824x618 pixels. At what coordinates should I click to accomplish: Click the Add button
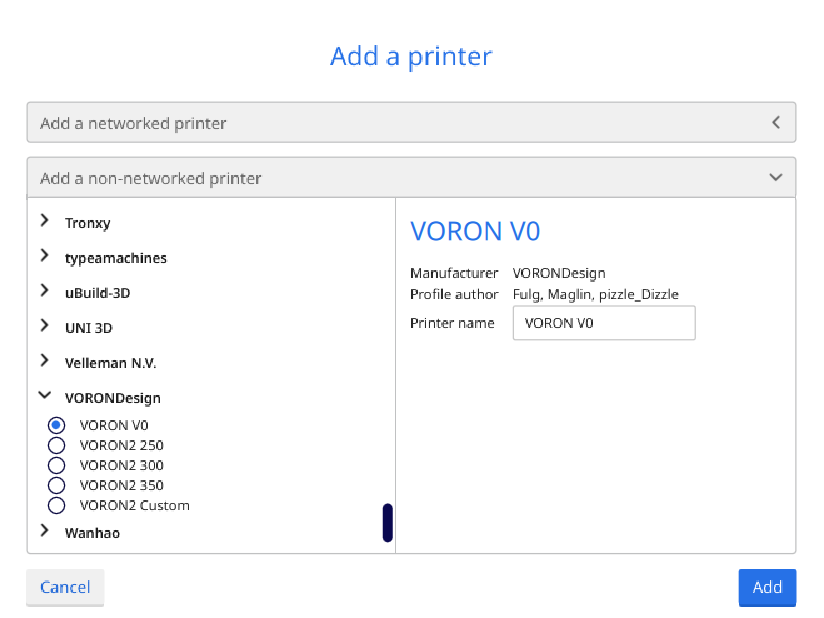(767, 587)
